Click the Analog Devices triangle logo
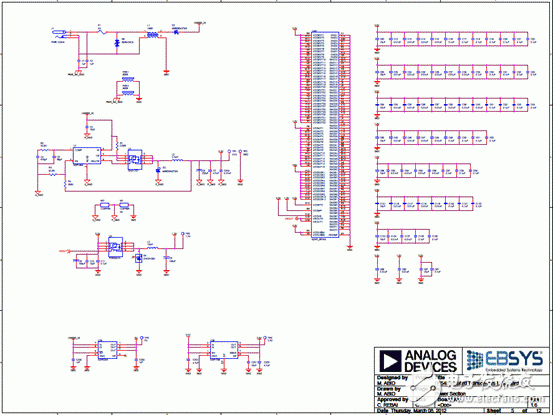Image resolution: width=553 pixels, height=415 pixels. (x=390, y=361)
